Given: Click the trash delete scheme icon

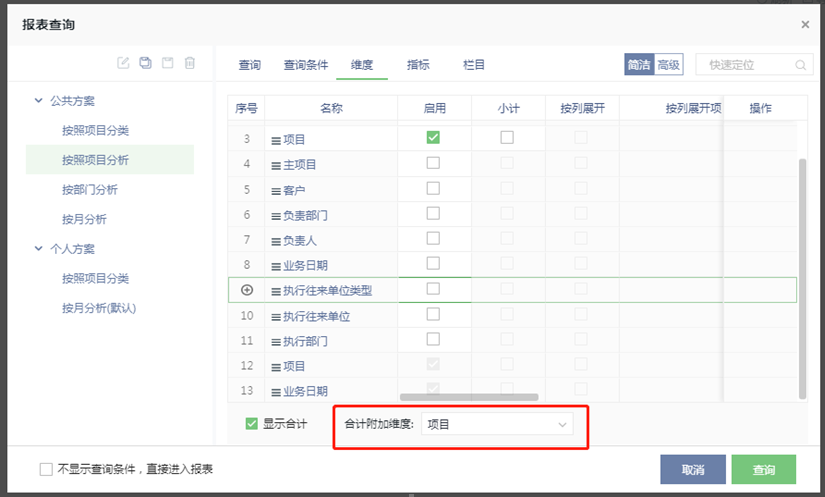Looking at the screenshot, I should 190,63.
